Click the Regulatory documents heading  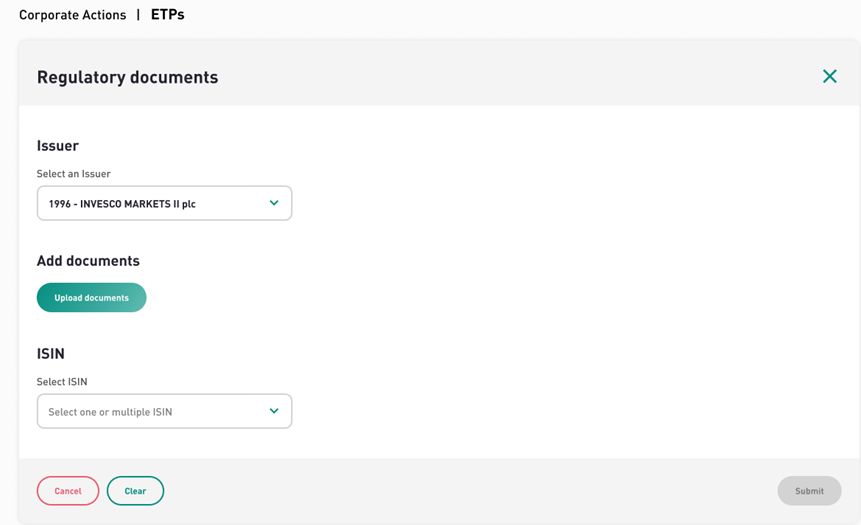pos(127,77)
